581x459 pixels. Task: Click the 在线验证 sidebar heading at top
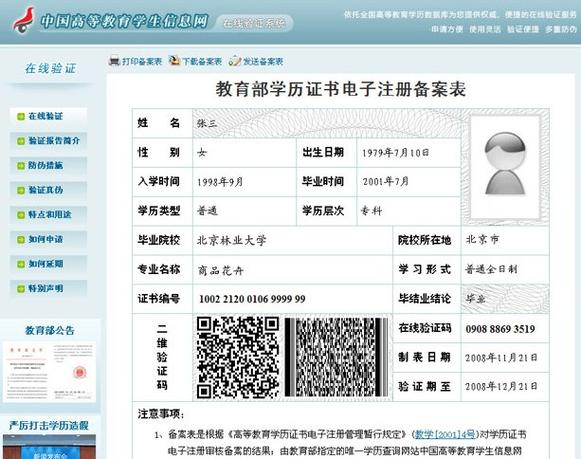click(x=50, y=68)
